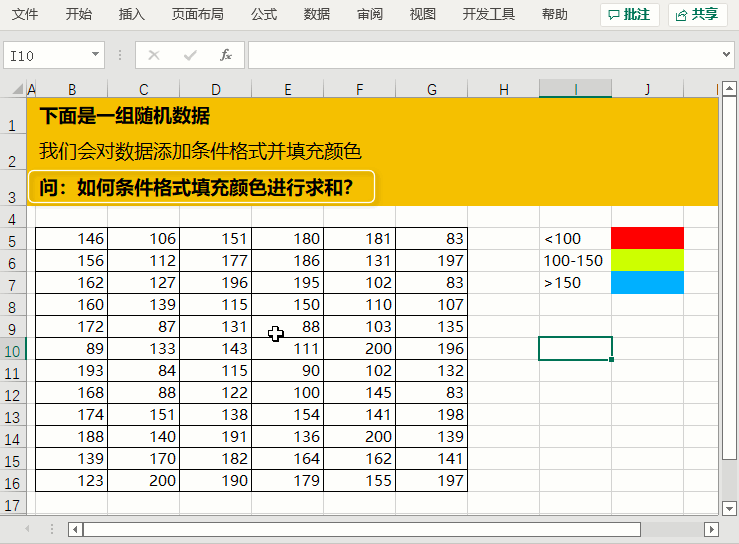The image size is (739, 544).
Task: Select column B header
Action: coord(72,89)
